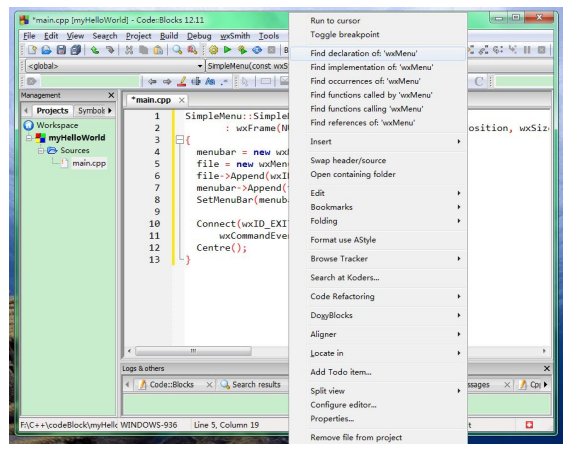This screenshot has width=568, height=449.
Task: Collapse the myHelloWorld project tree node
Action: pyautogui.click(x=29, y=138)
